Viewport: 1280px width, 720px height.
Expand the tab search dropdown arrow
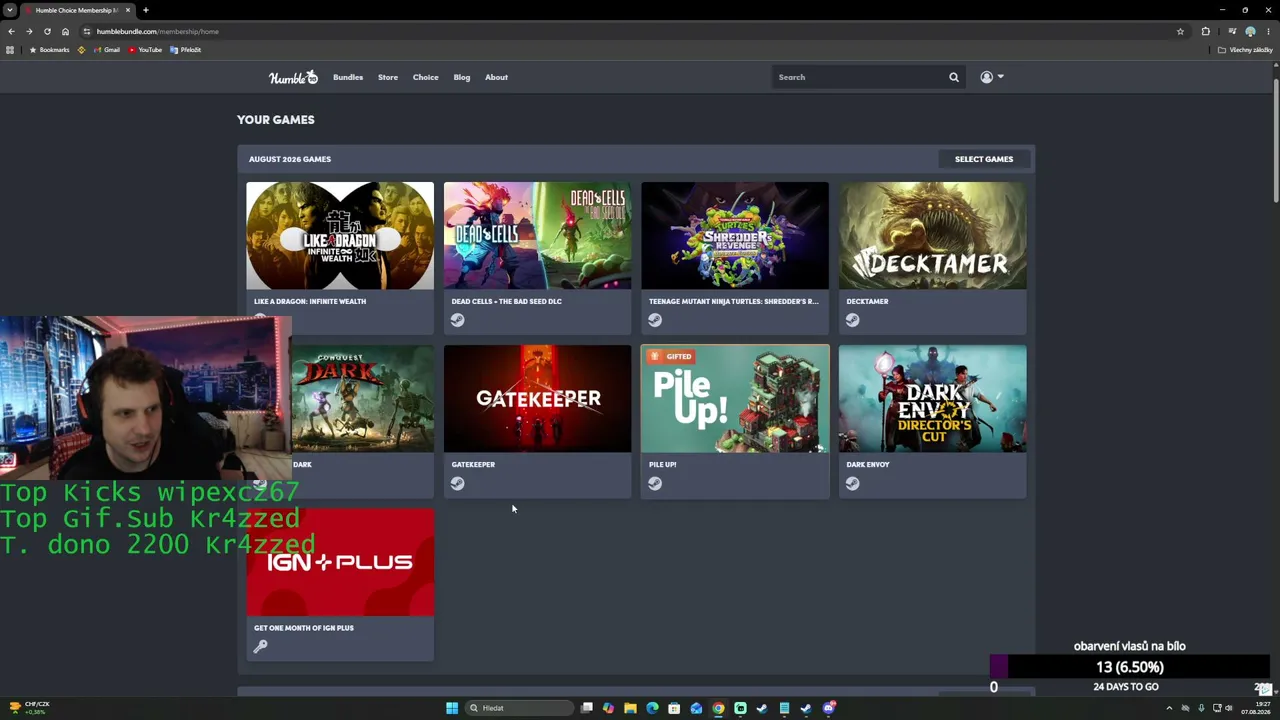click(10, 10)
